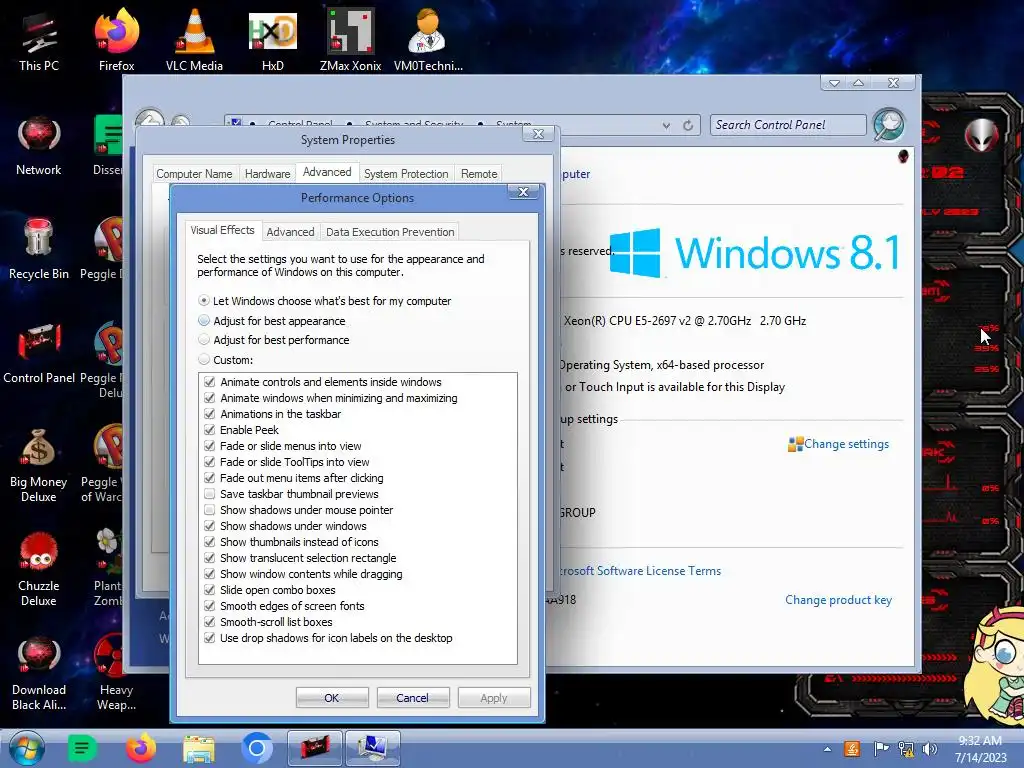Select Adjust for best performance
Image resolution: width=1024 pixels, height=768 pixels.
tap(274, 340)
